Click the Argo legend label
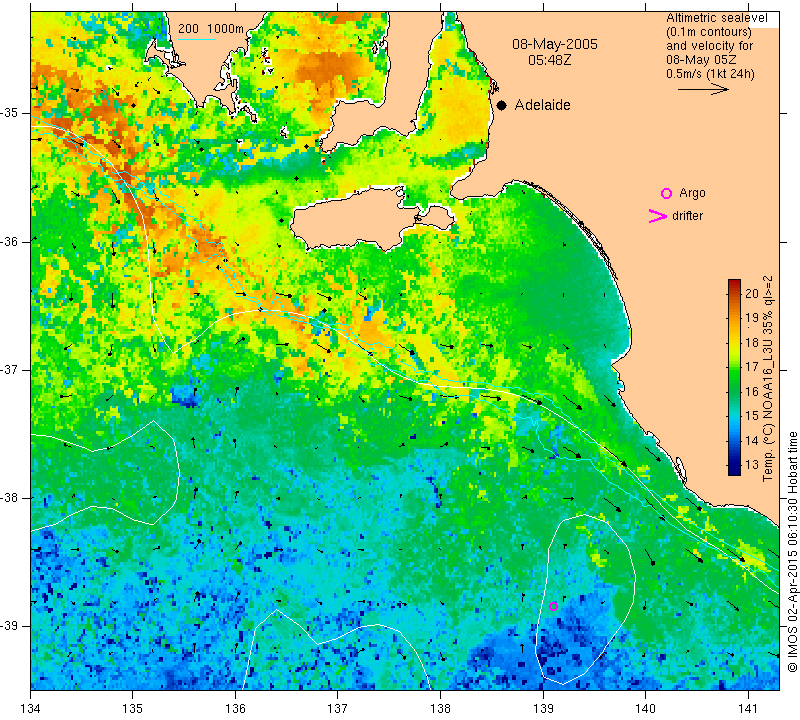Viewport: 800px width, 720px height. (692, 193)
